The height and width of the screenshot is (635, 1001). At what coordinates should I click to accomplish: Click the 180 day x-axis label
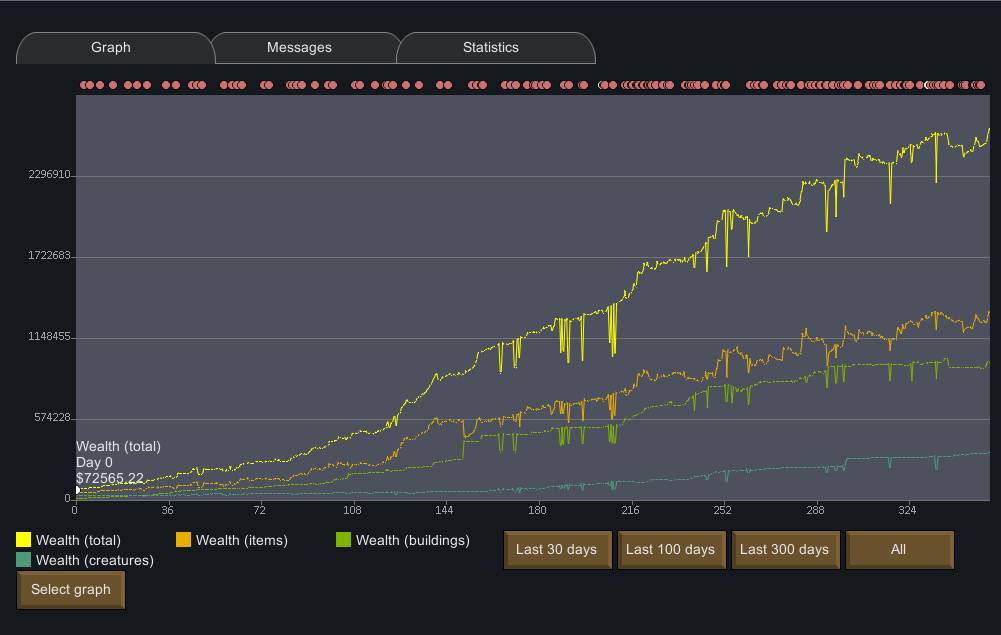coord(538,510)
